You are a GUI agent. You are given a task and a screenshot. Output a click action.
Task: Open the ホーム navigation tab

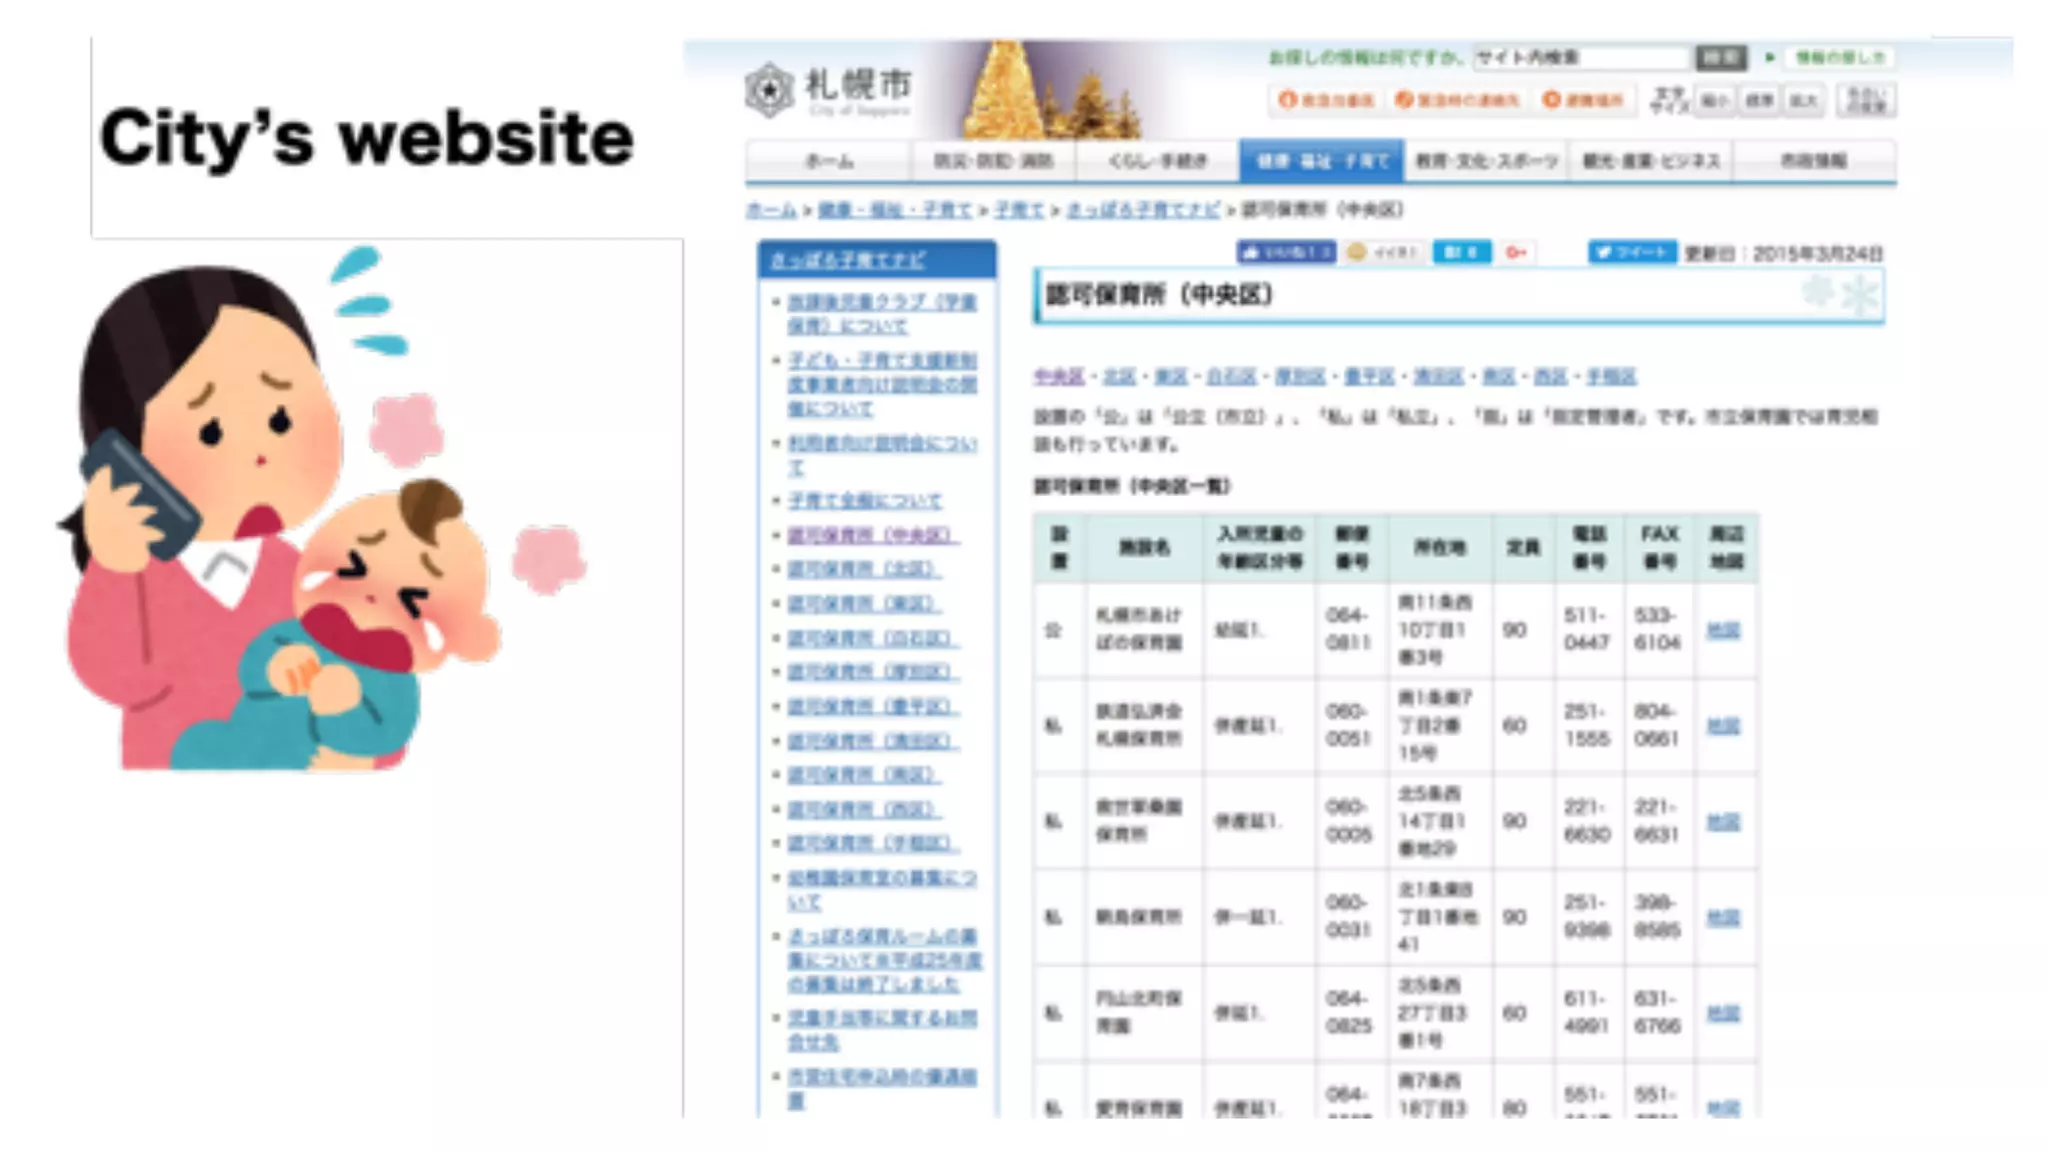(829, 160)
